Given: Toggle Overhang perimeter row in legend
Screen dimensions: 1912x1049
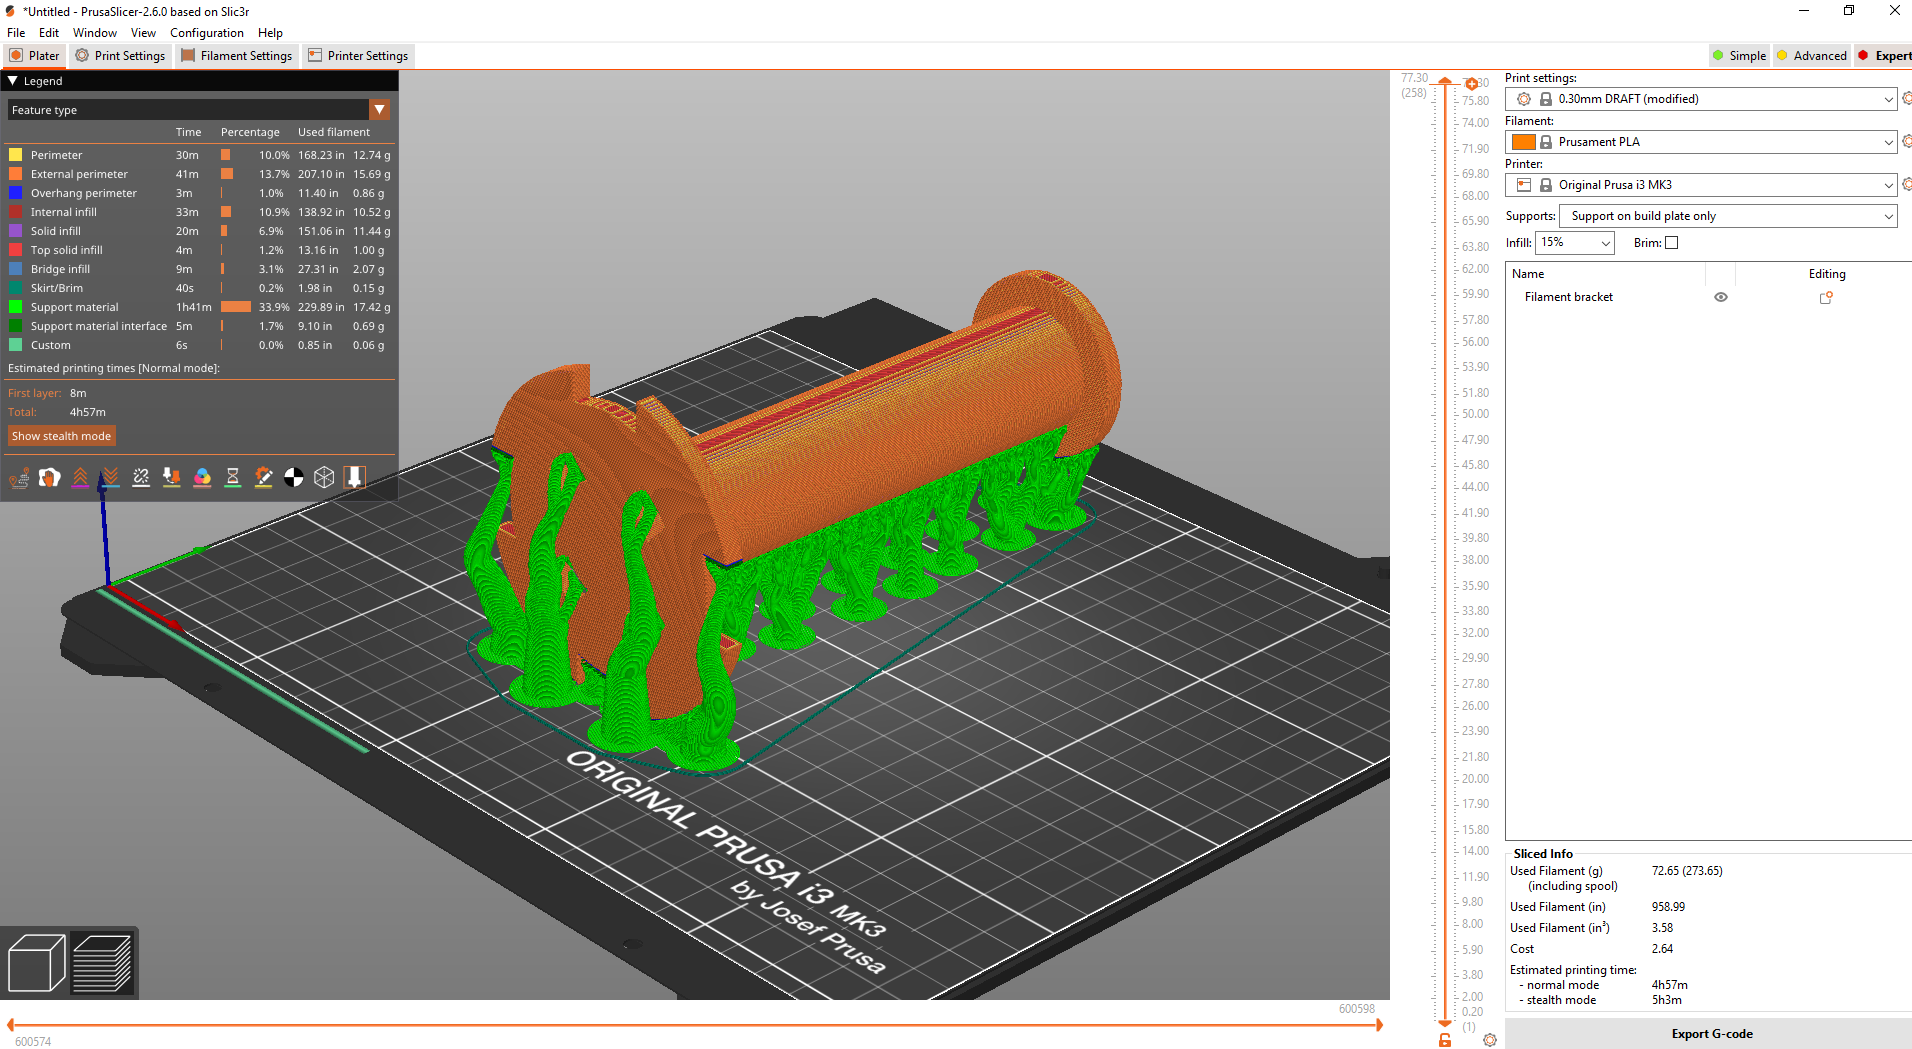Looking at the screenshot, I should click(x=199, y=193).
